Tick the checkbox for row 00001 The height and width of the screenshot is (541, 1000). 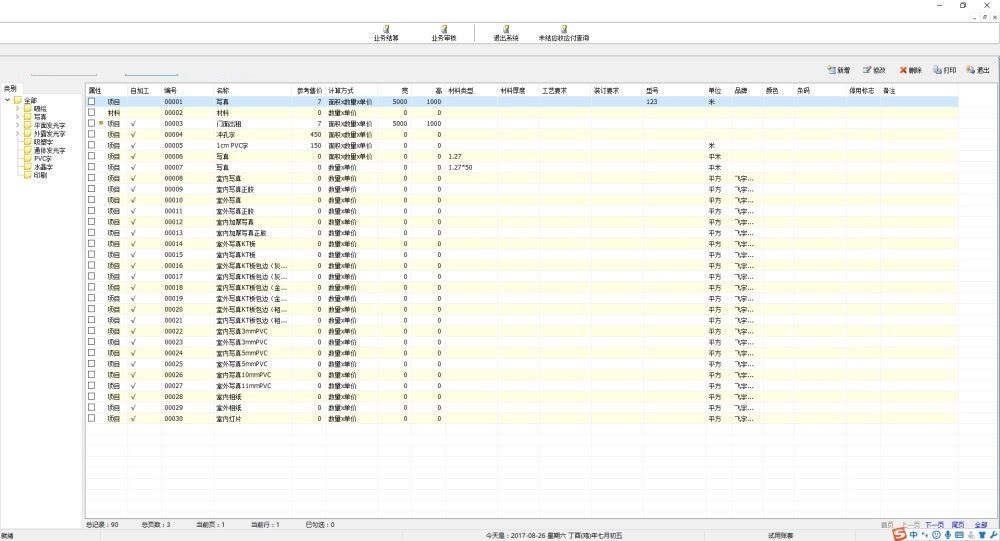[x=92, y=101]
